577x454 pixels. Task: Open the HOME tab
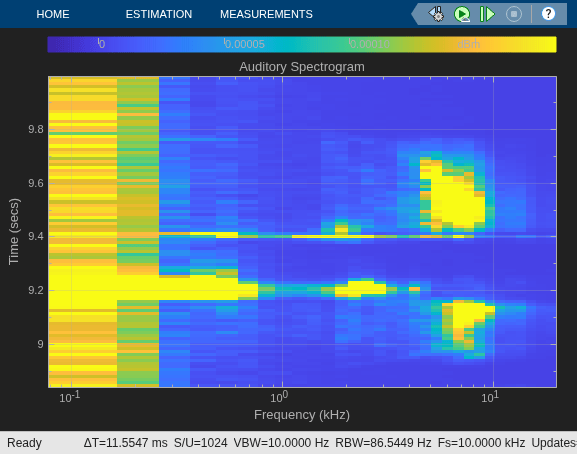[x=53, y=14]
